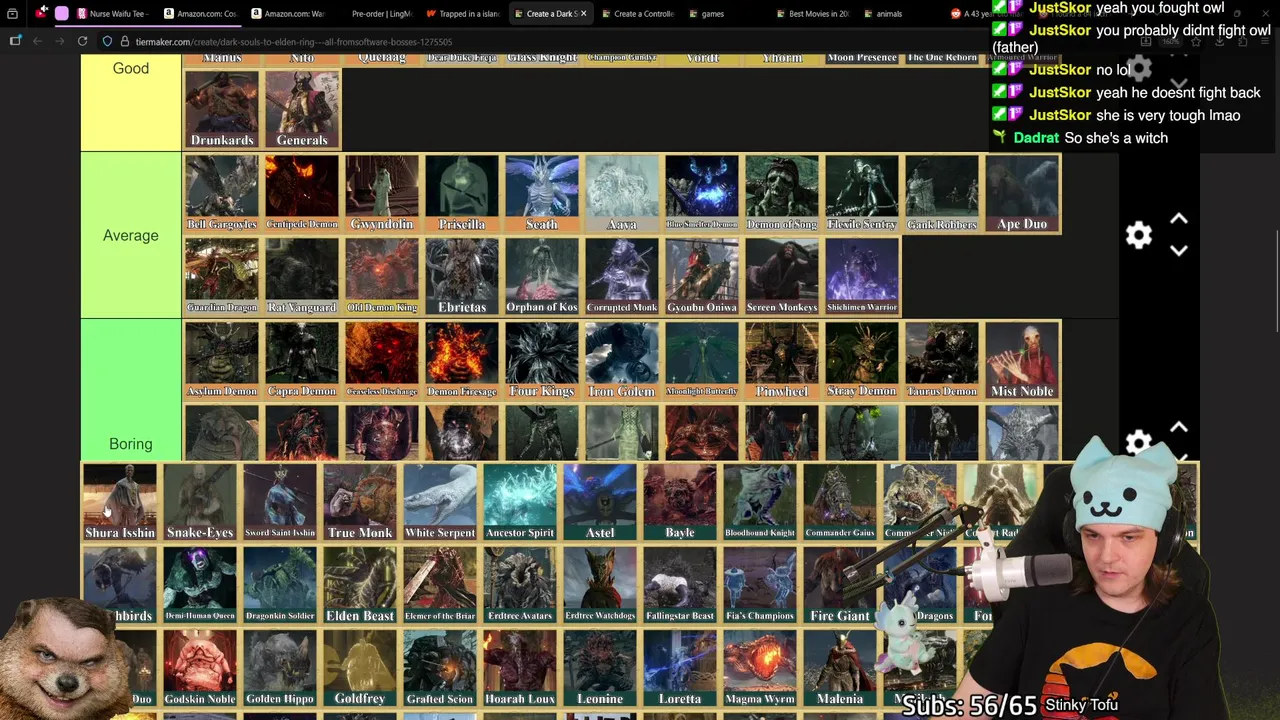The image size is (1280, 720).
Task: Open the pinned YouTube tab
Action: coord(40,13)
